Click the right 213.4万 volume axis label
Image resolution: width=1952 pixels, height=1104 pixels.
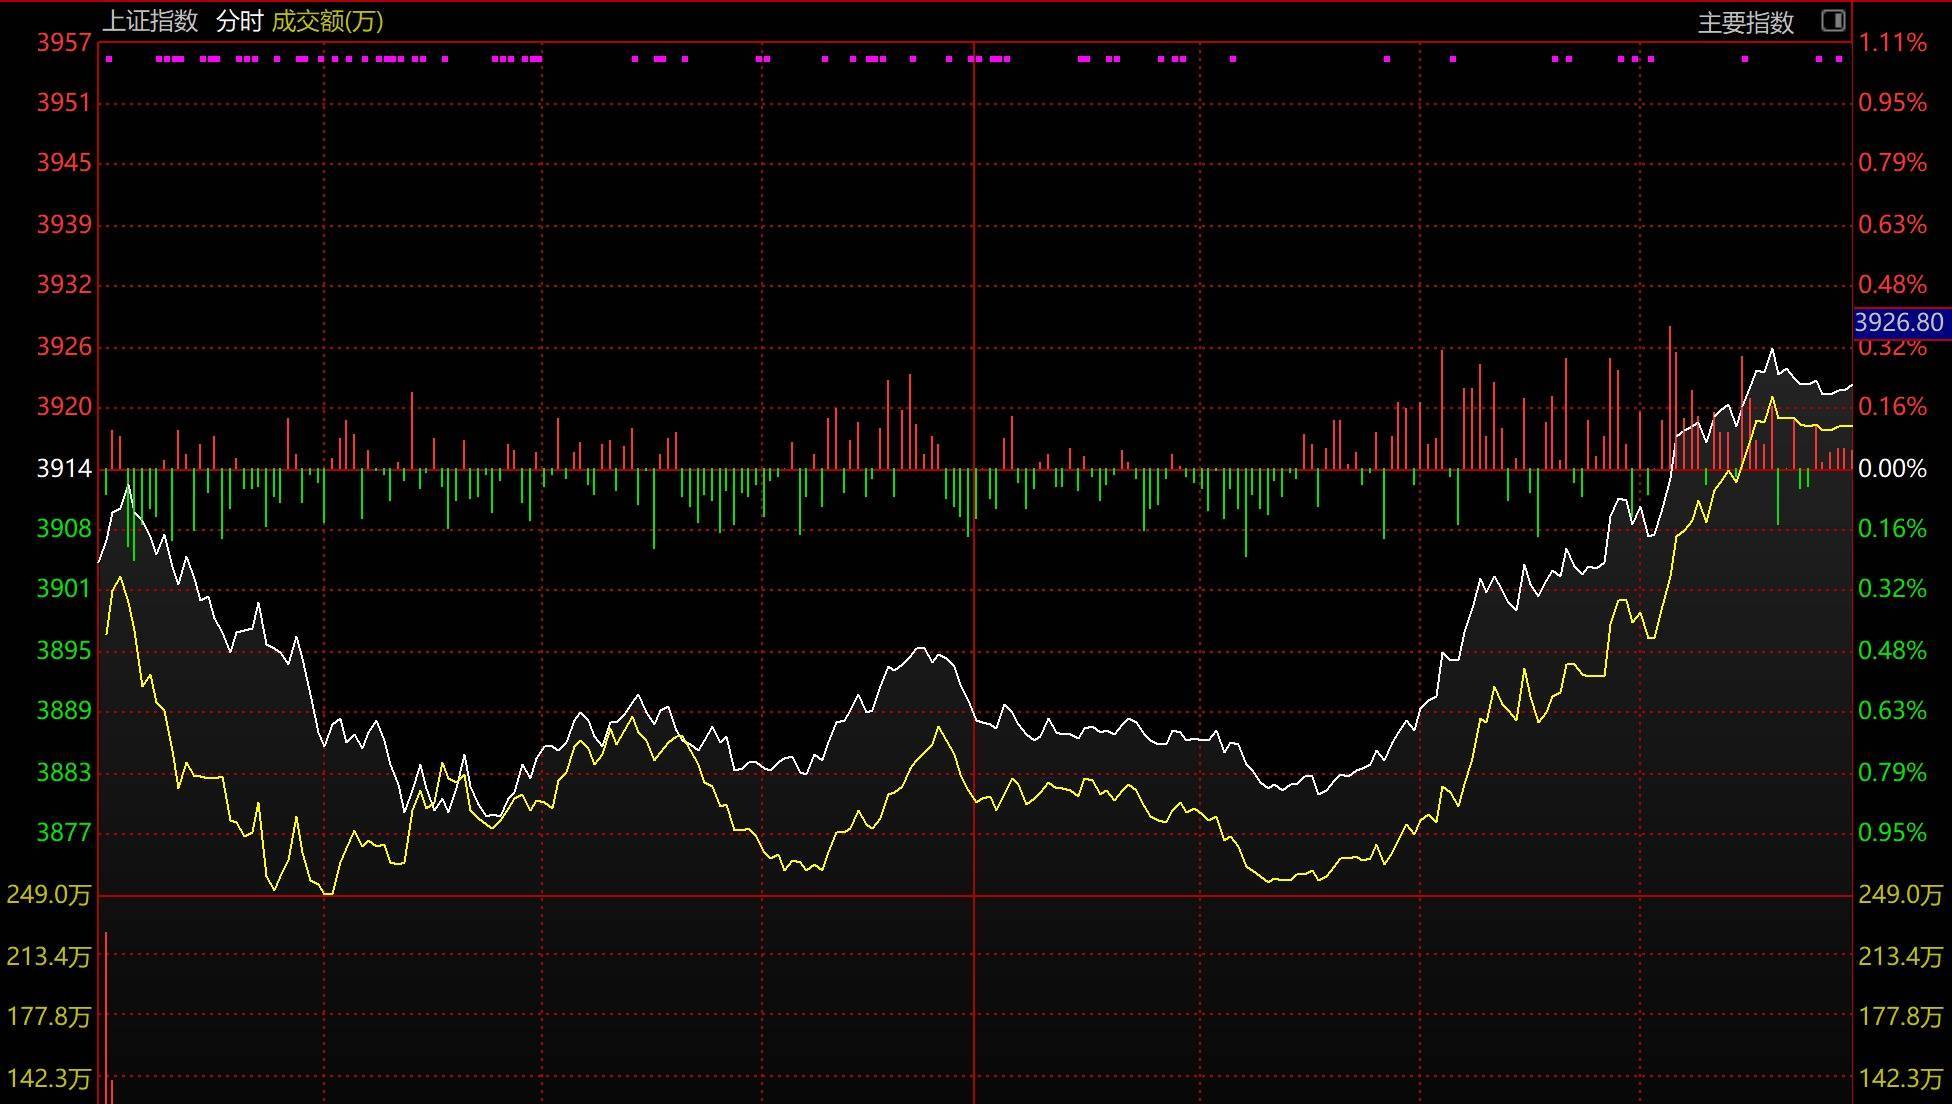tap(1900, 956)
